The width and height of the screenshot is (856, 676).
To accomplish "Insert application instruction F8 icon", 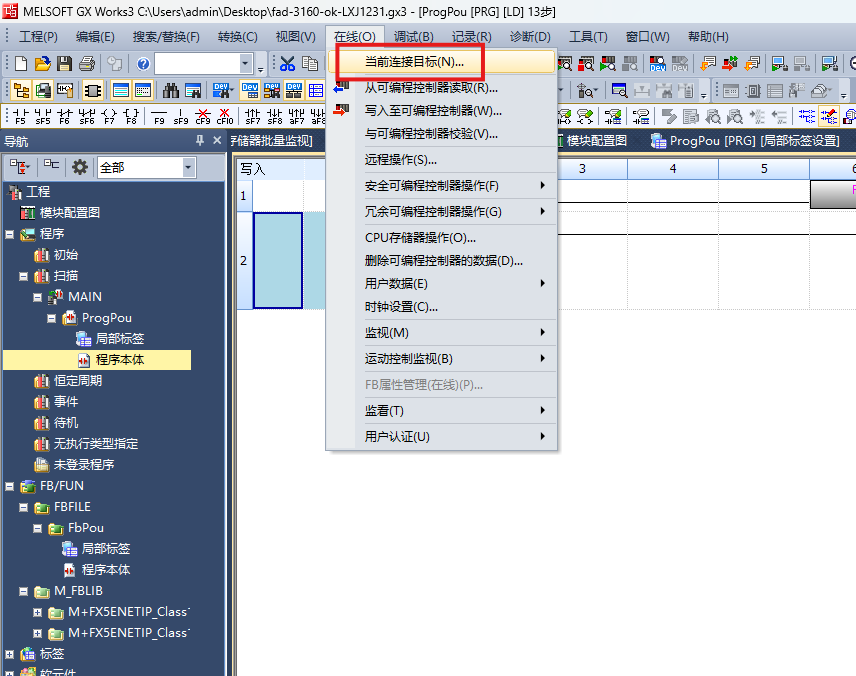I will (x=131, y=116).
